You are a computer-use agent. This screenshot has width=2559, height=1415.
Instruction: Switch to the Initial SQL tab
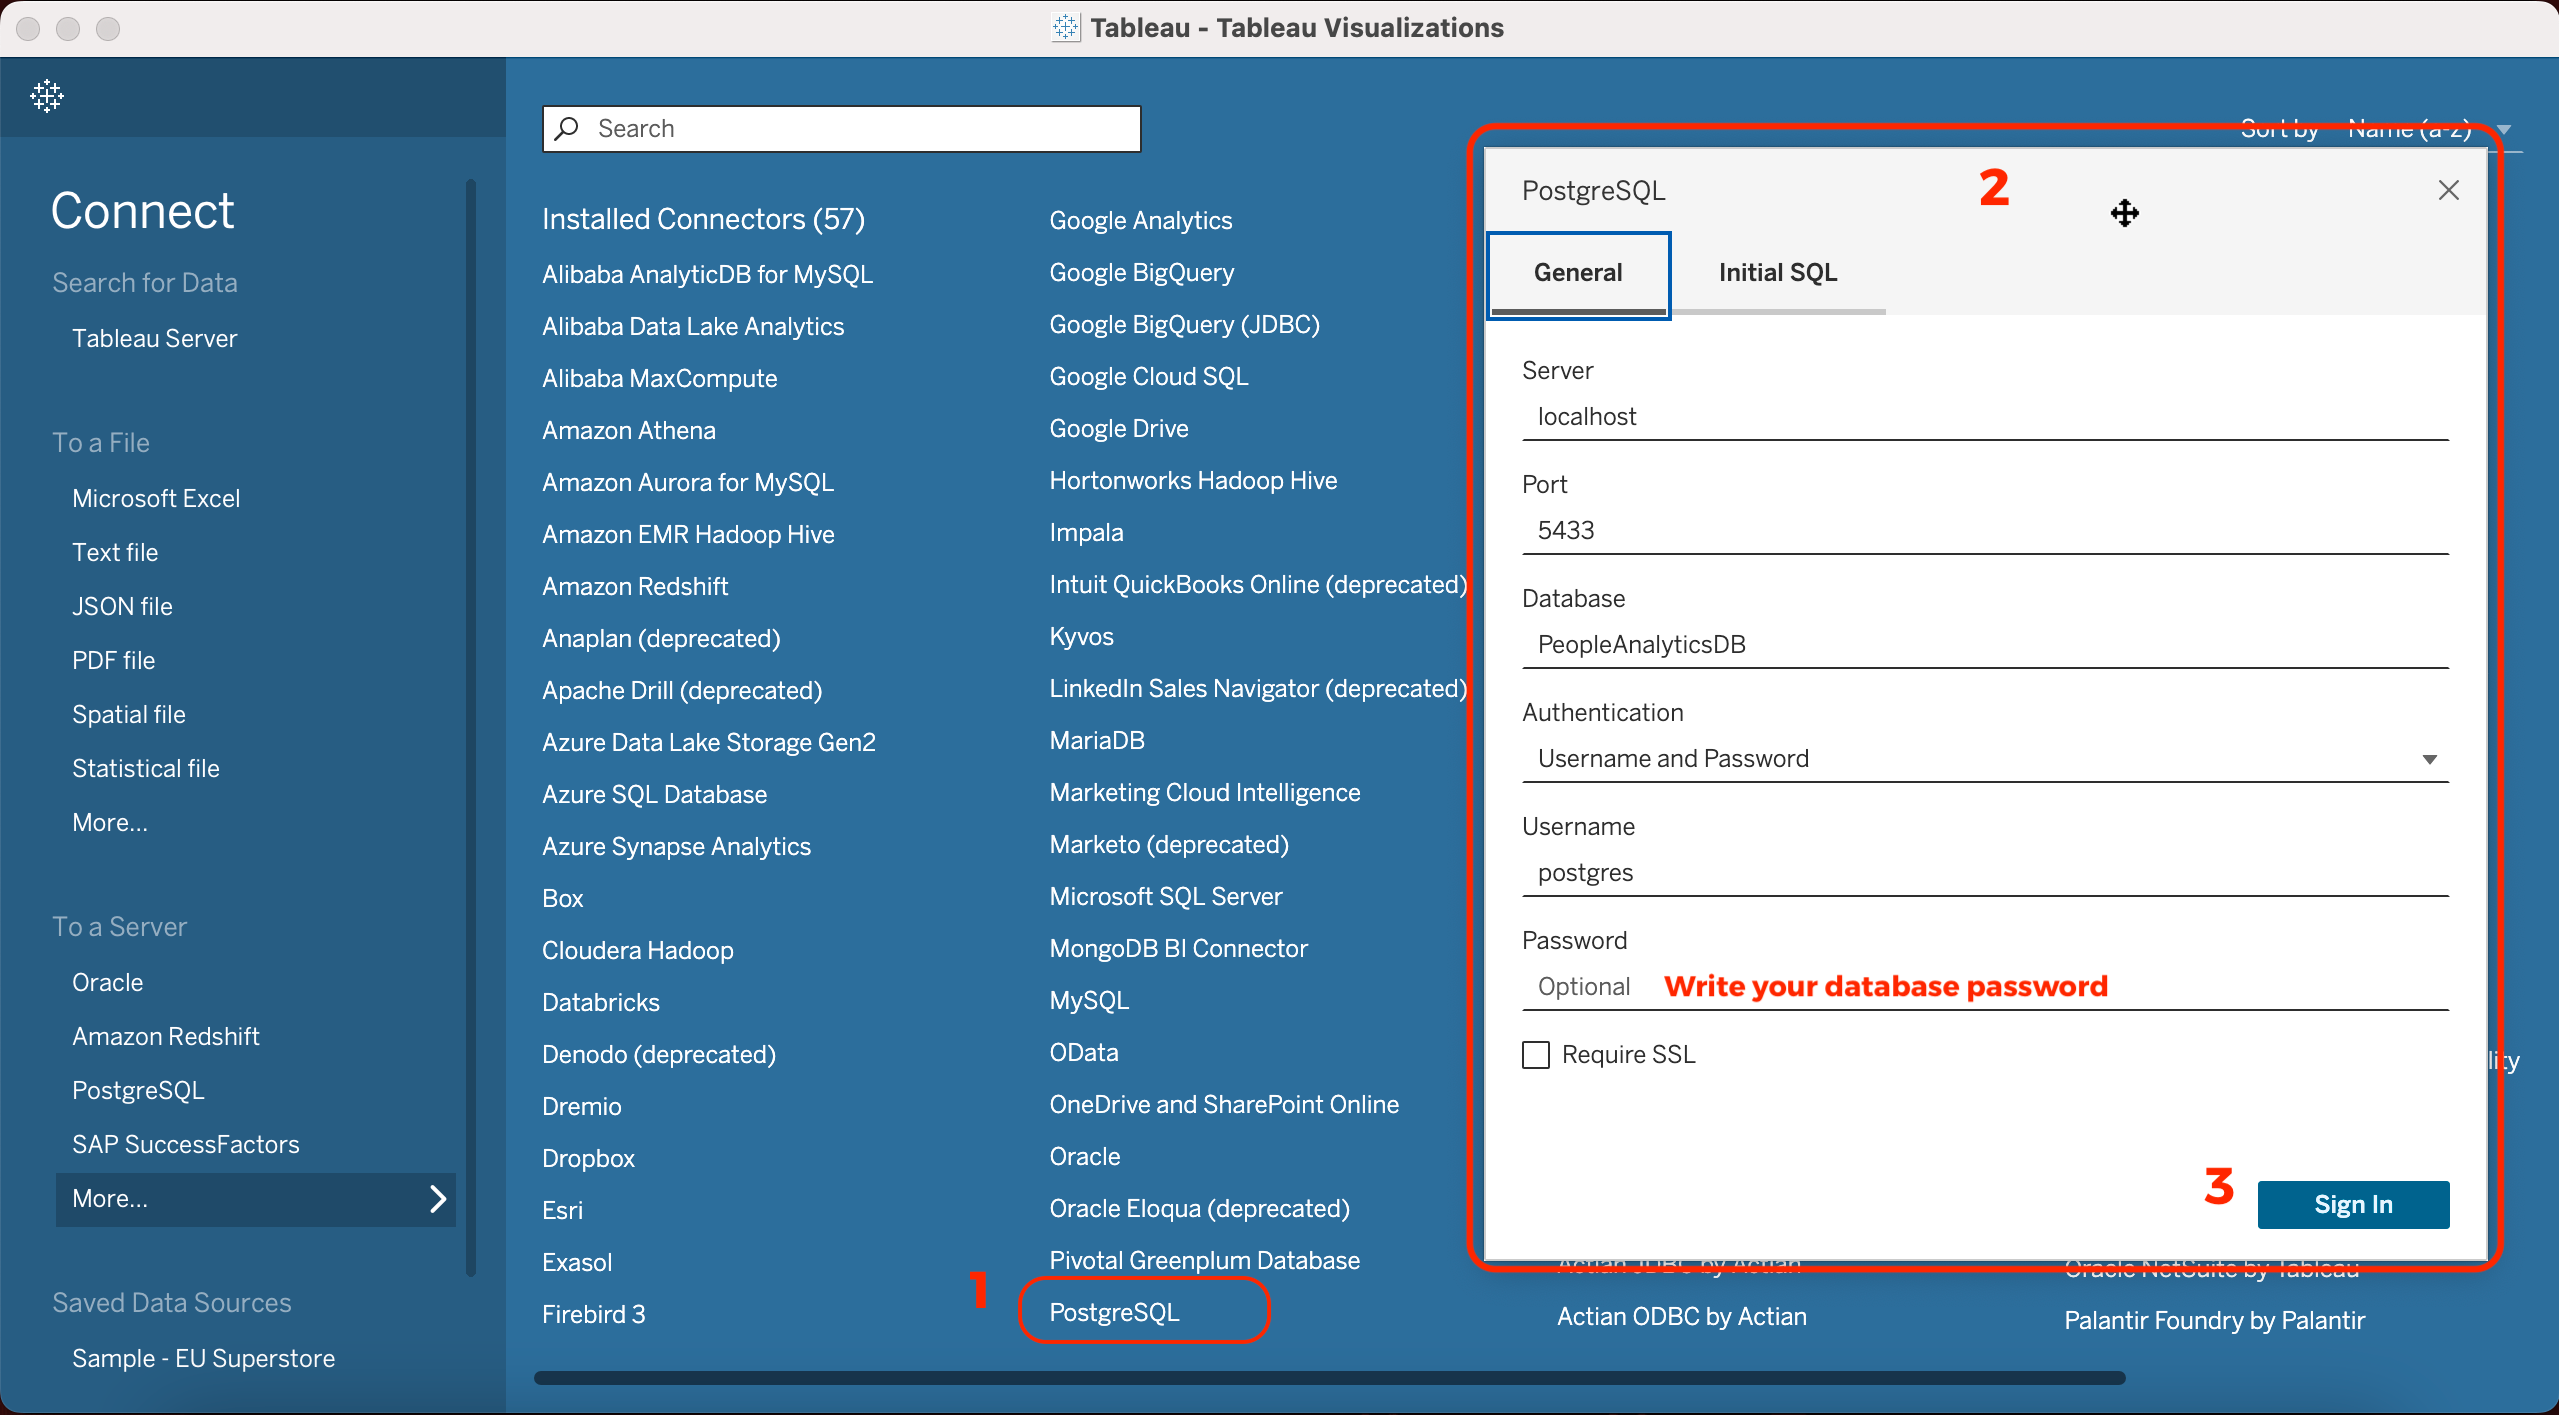pos(1777,271)
